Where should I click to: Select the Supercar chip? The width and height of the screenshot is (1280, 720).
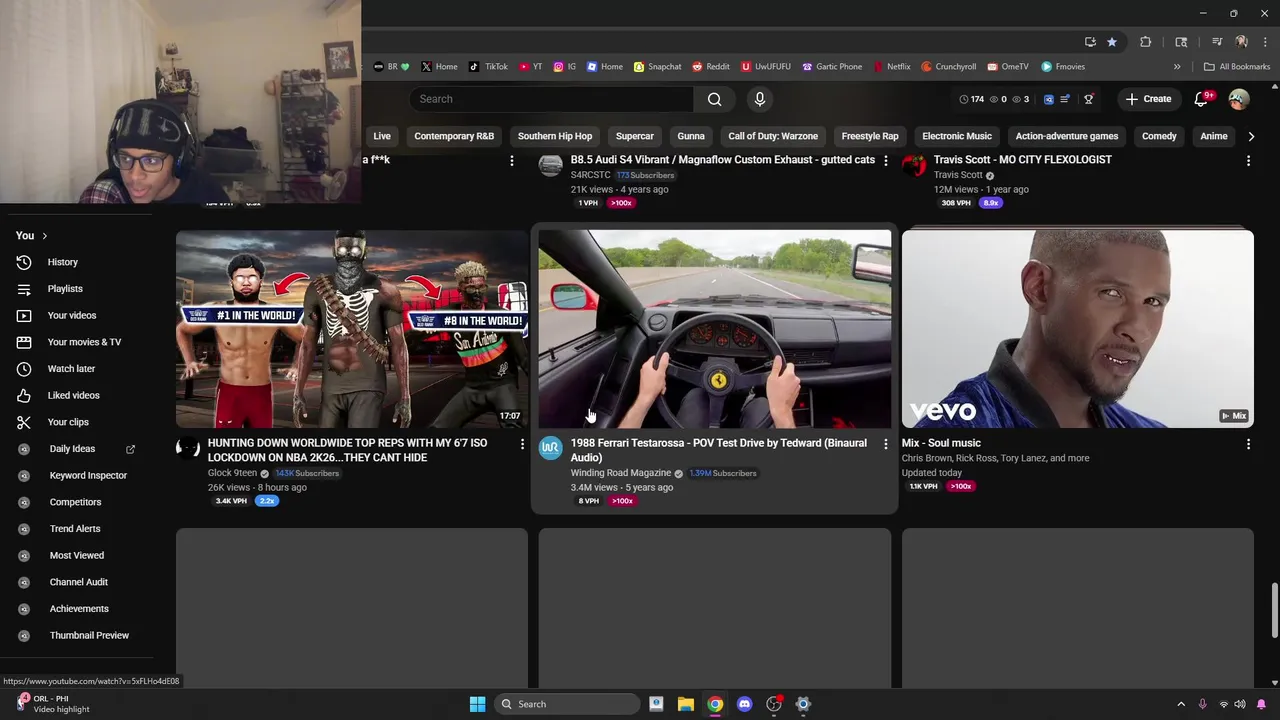point(635,136)
